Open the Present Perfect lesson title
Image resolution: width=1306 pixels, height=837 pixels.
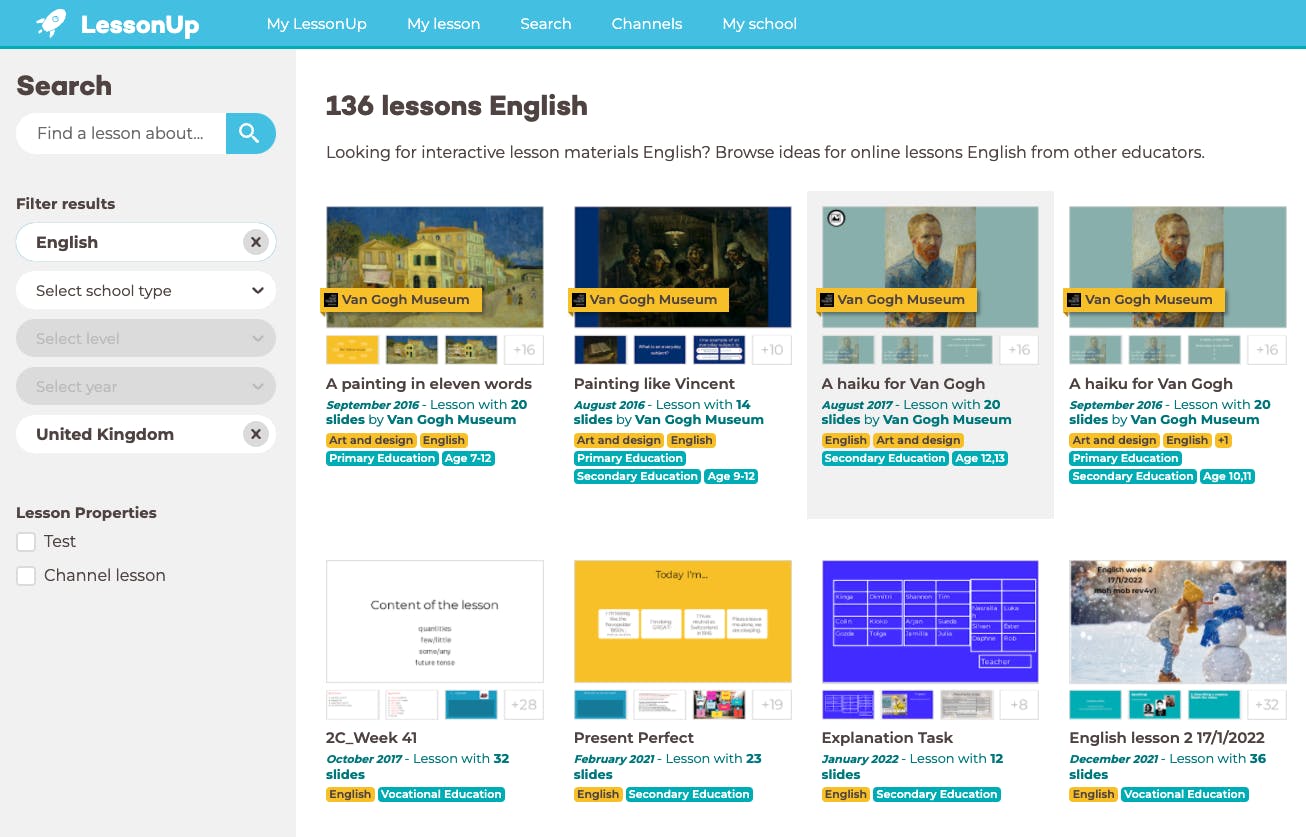634,738
